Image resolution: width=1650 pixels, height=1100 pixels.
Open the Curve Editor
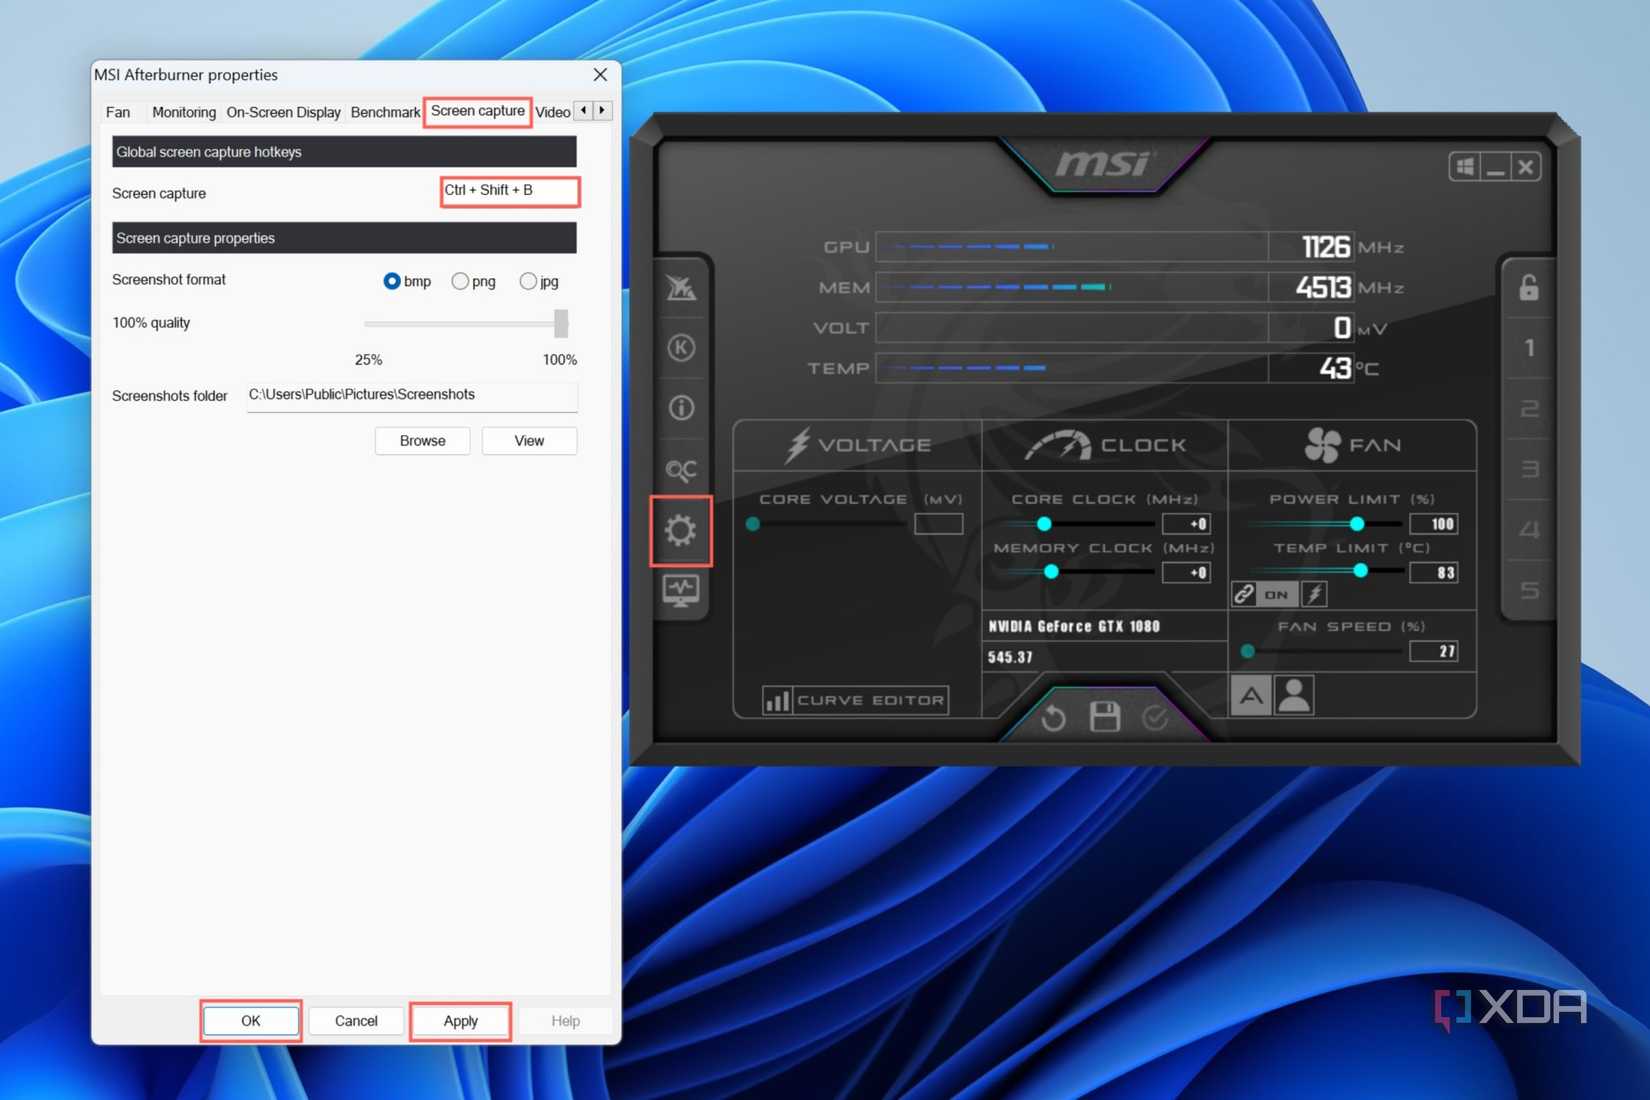pyautogui.click(x=855, y=700)
